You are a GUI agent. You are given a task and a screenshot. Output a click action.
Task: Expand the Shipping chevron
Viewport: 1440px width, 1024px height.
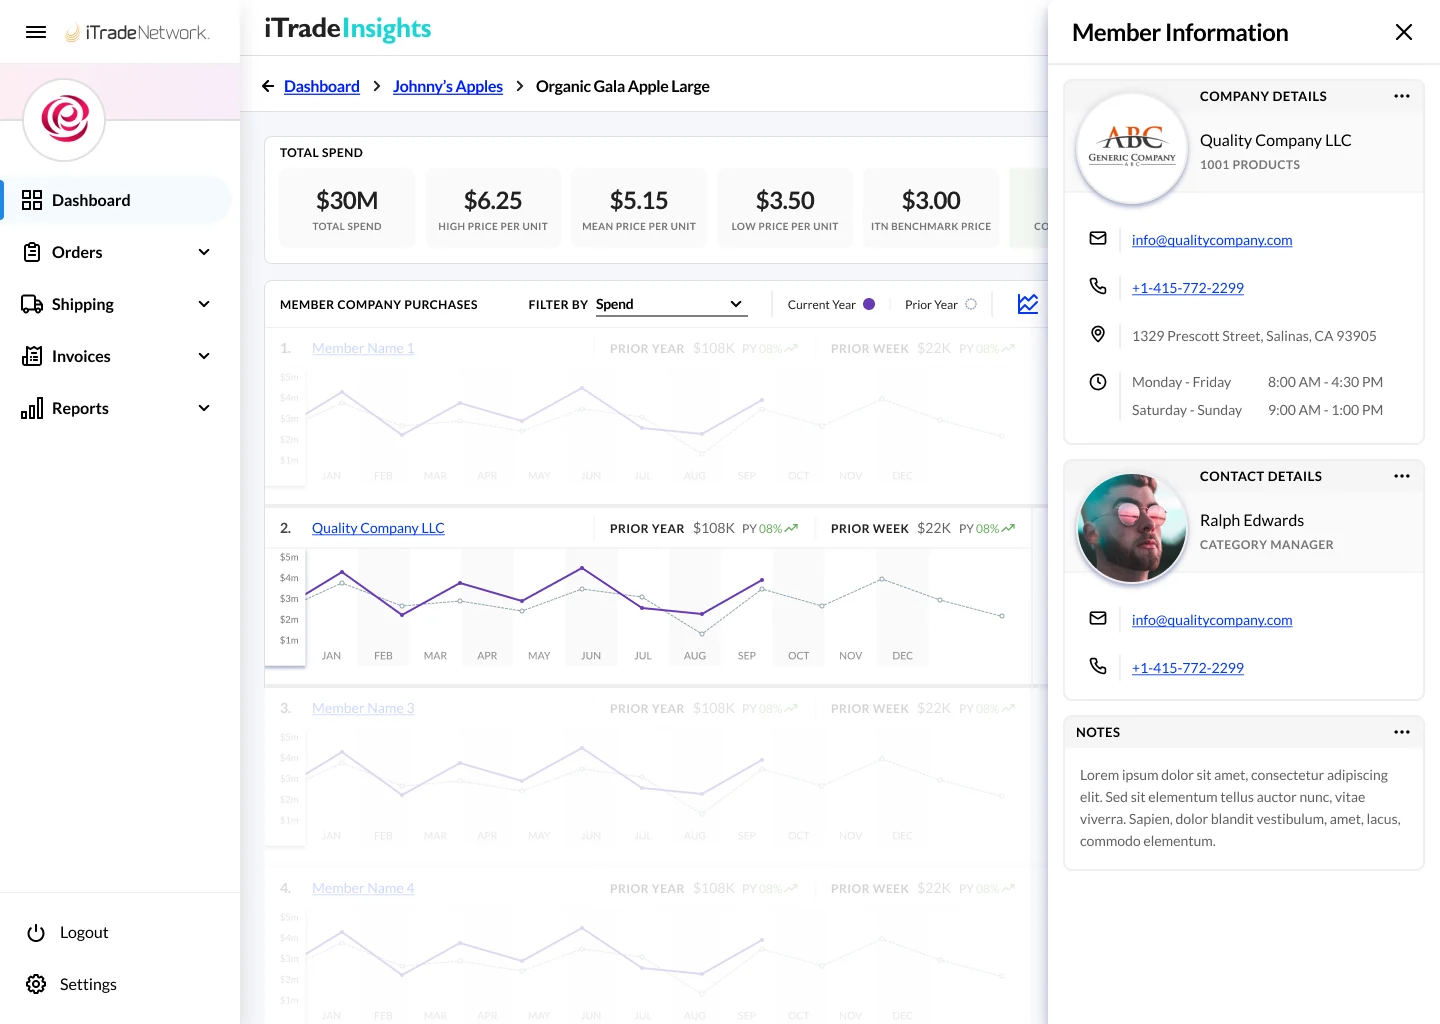tap(204, 304)
